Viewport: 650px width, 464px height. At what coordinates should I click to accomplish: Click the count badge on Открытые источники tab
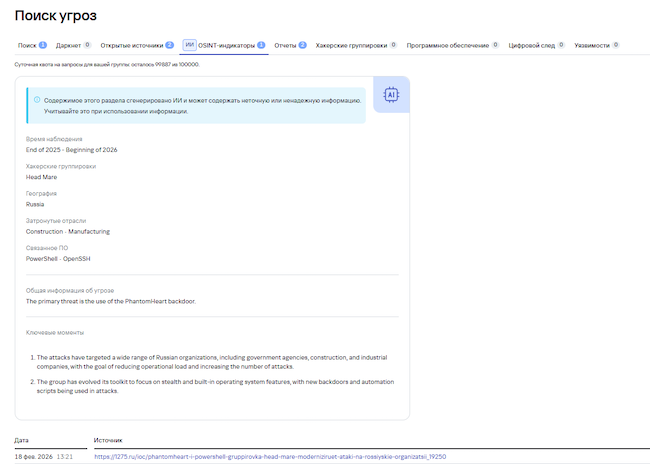170,45
